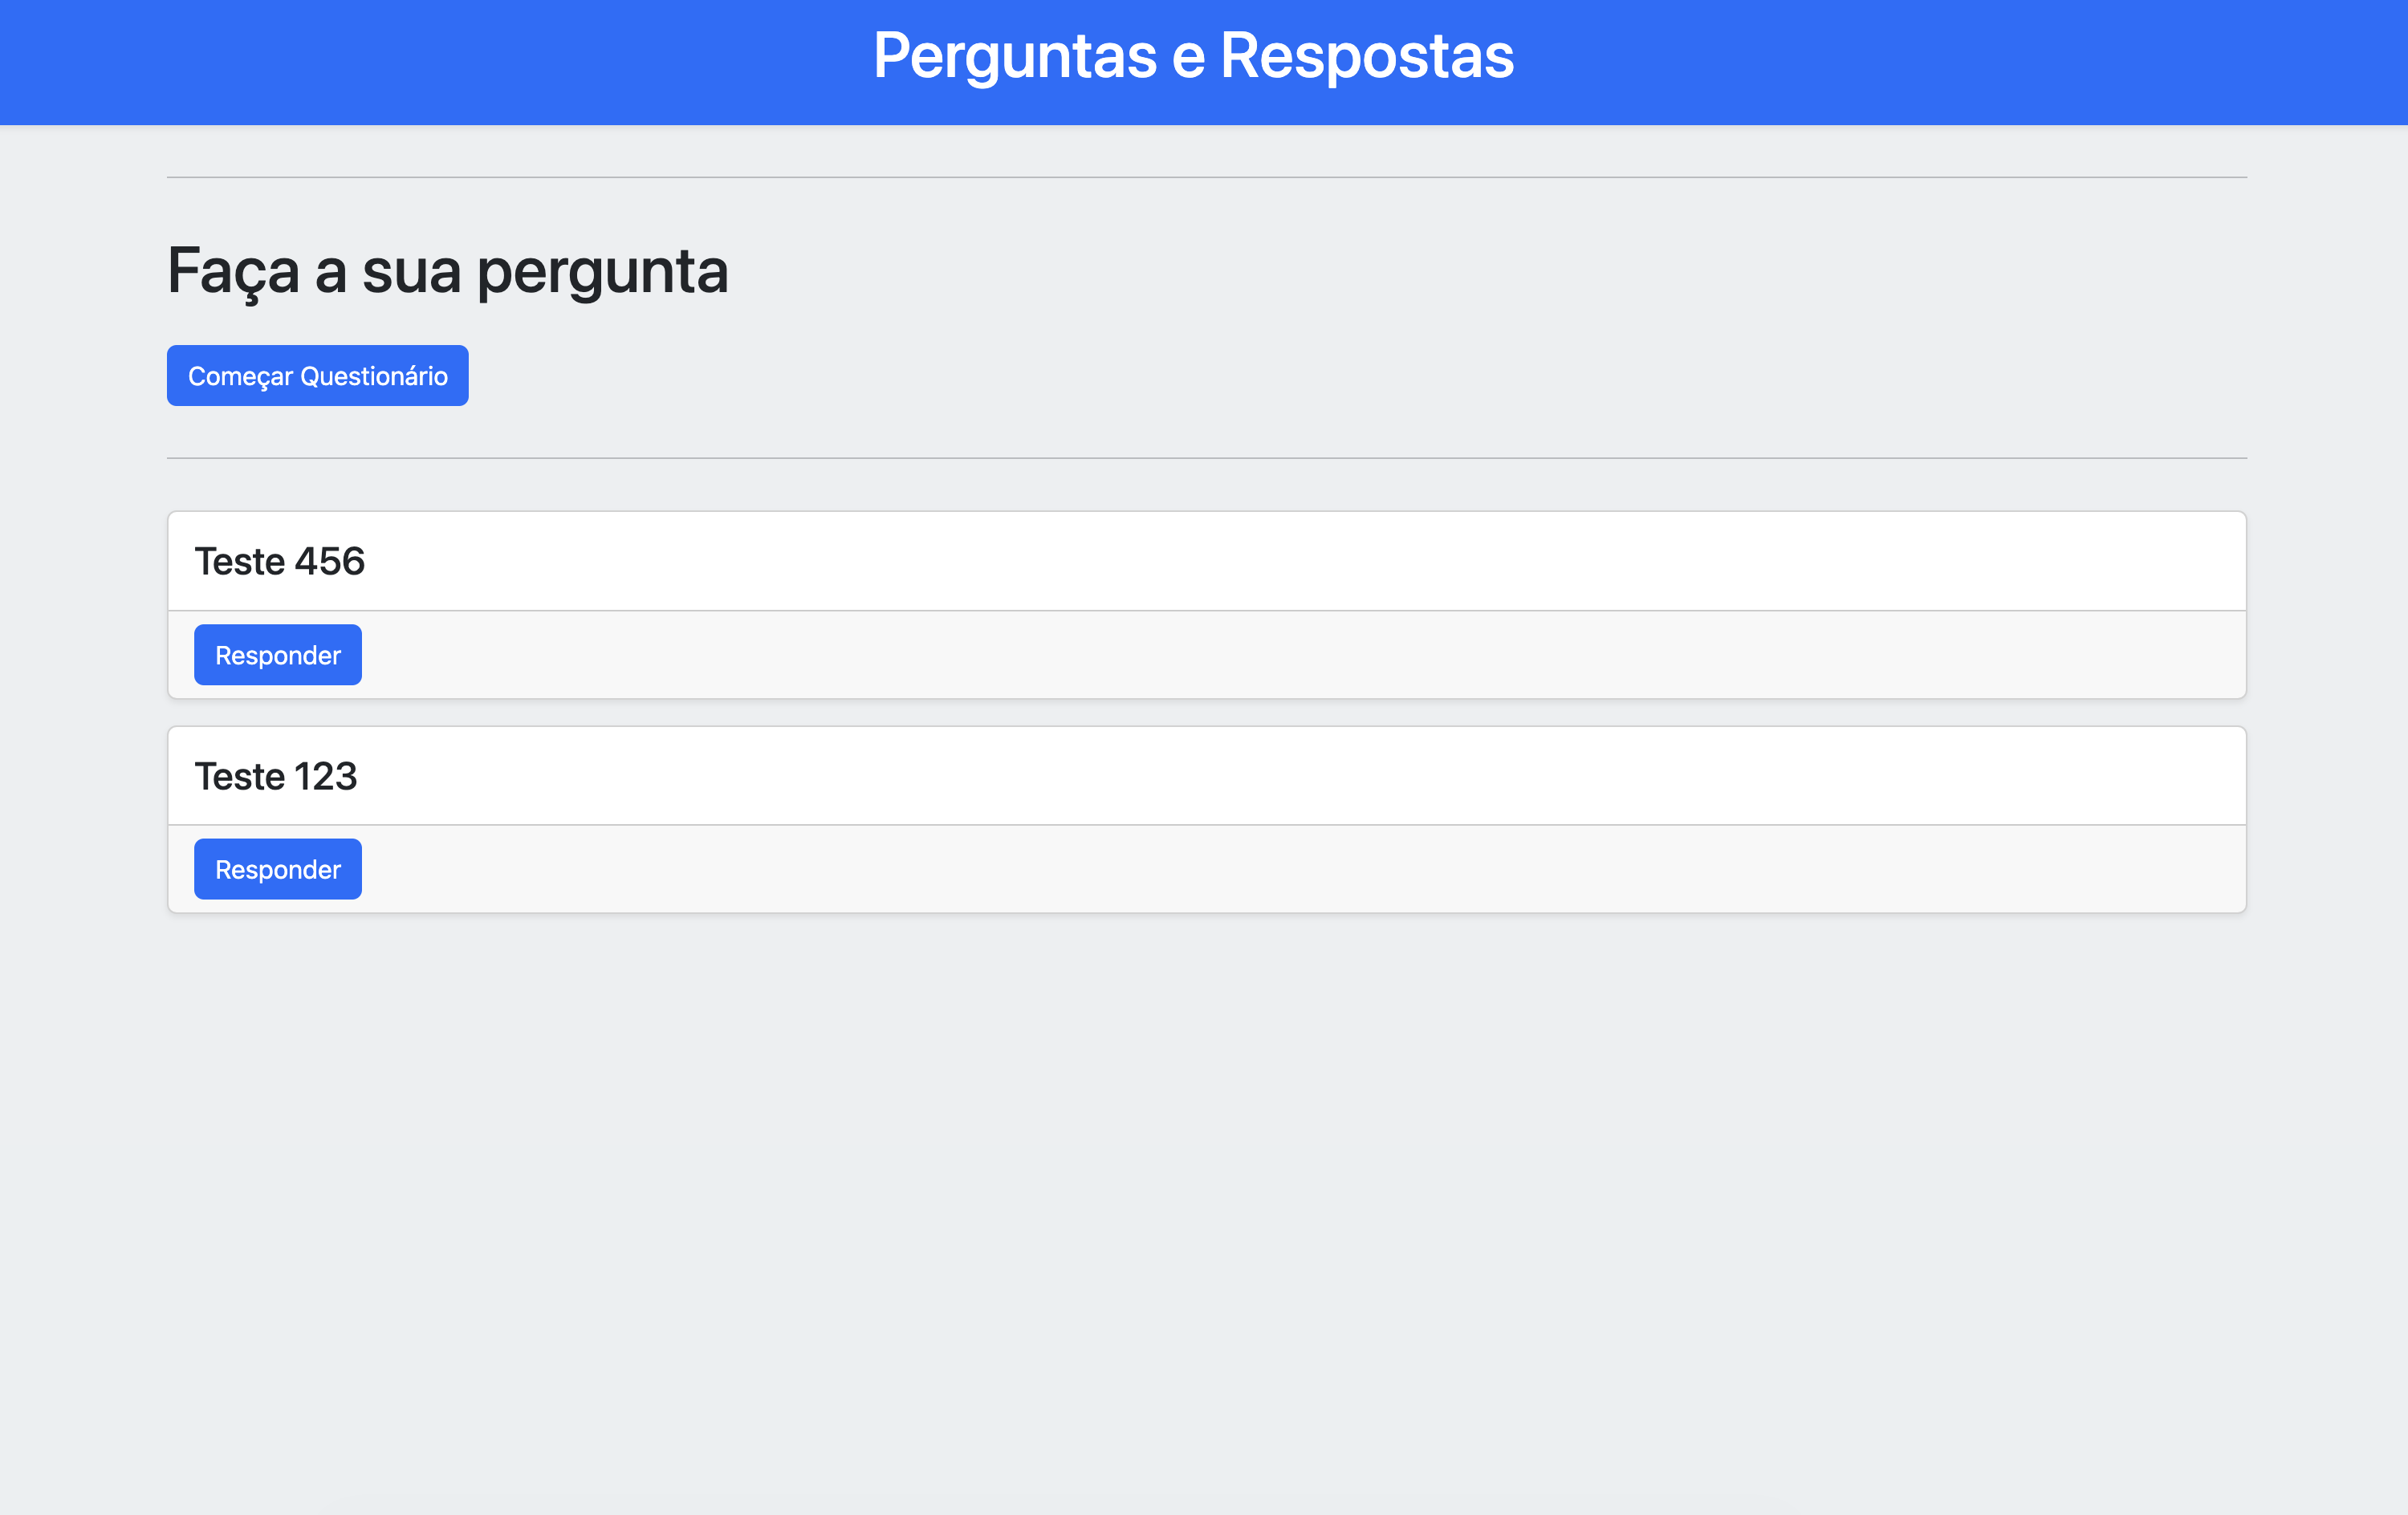Viewport: 2408px width, 1515px height.
Task: Open the Teste 123 question title
Action: 276,776
